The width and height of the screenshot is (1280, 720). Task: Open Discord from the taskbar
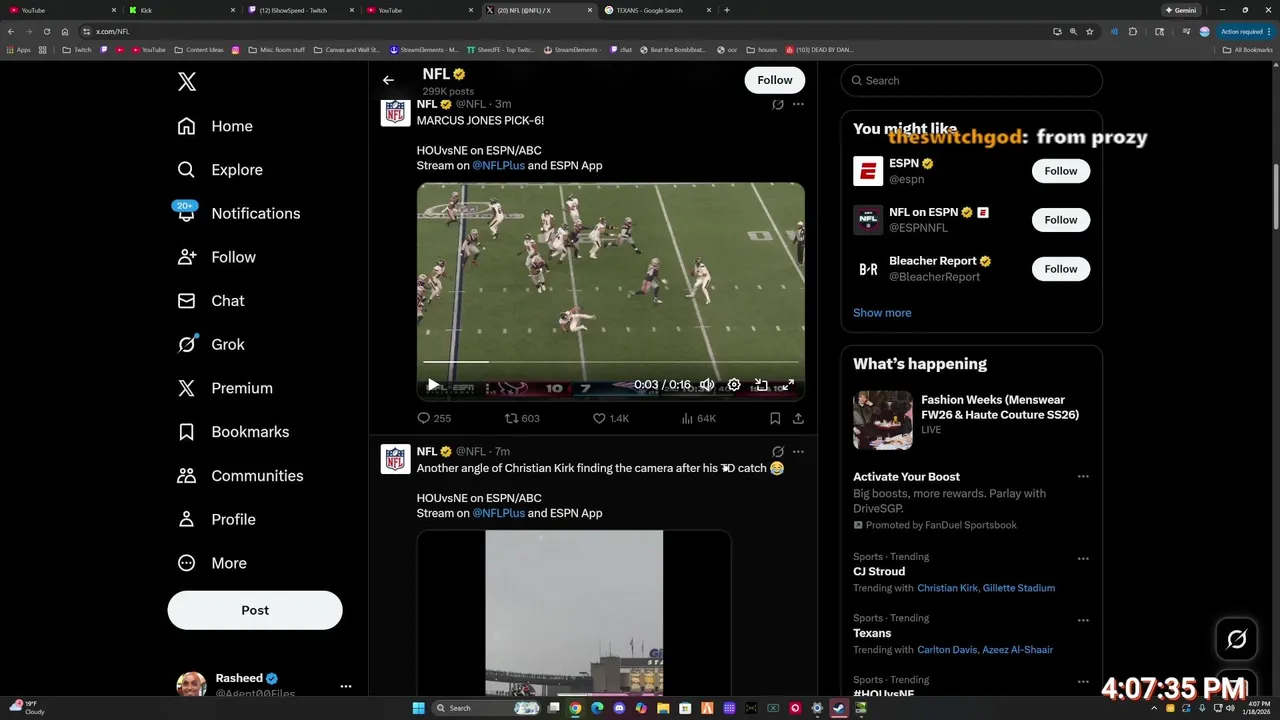click(x=619, y=708)
